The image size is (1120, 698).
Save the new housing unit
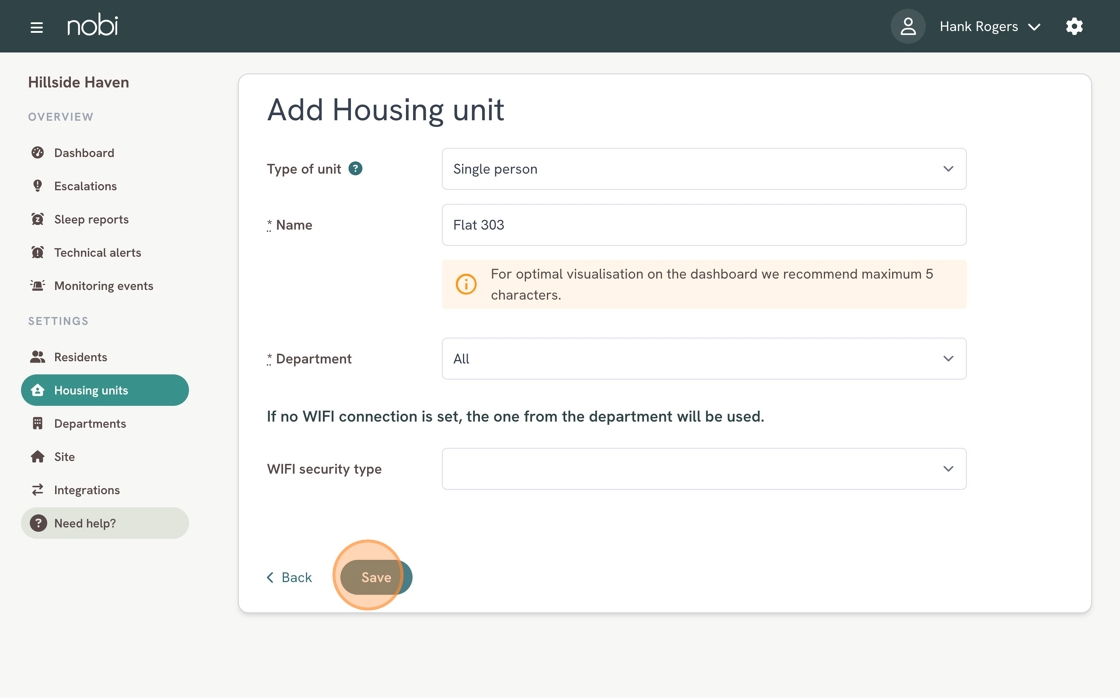click(x=375, y=577)
